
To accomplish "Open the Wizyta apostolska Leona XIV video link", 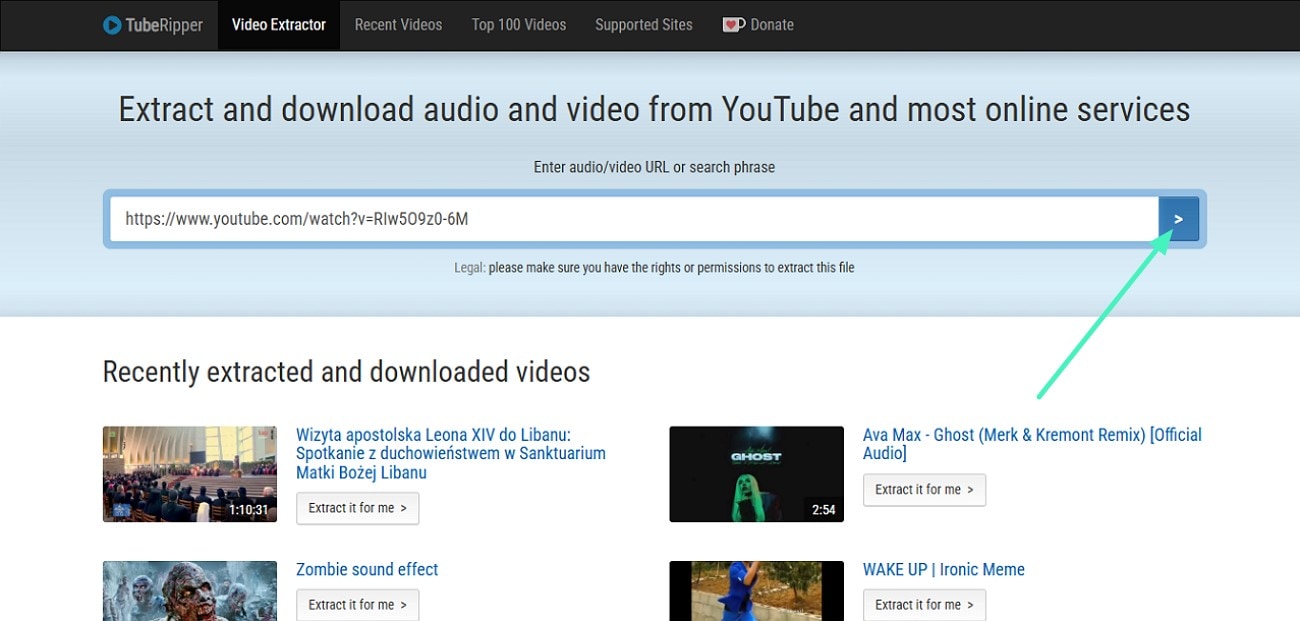I will (x=451, y=453).
